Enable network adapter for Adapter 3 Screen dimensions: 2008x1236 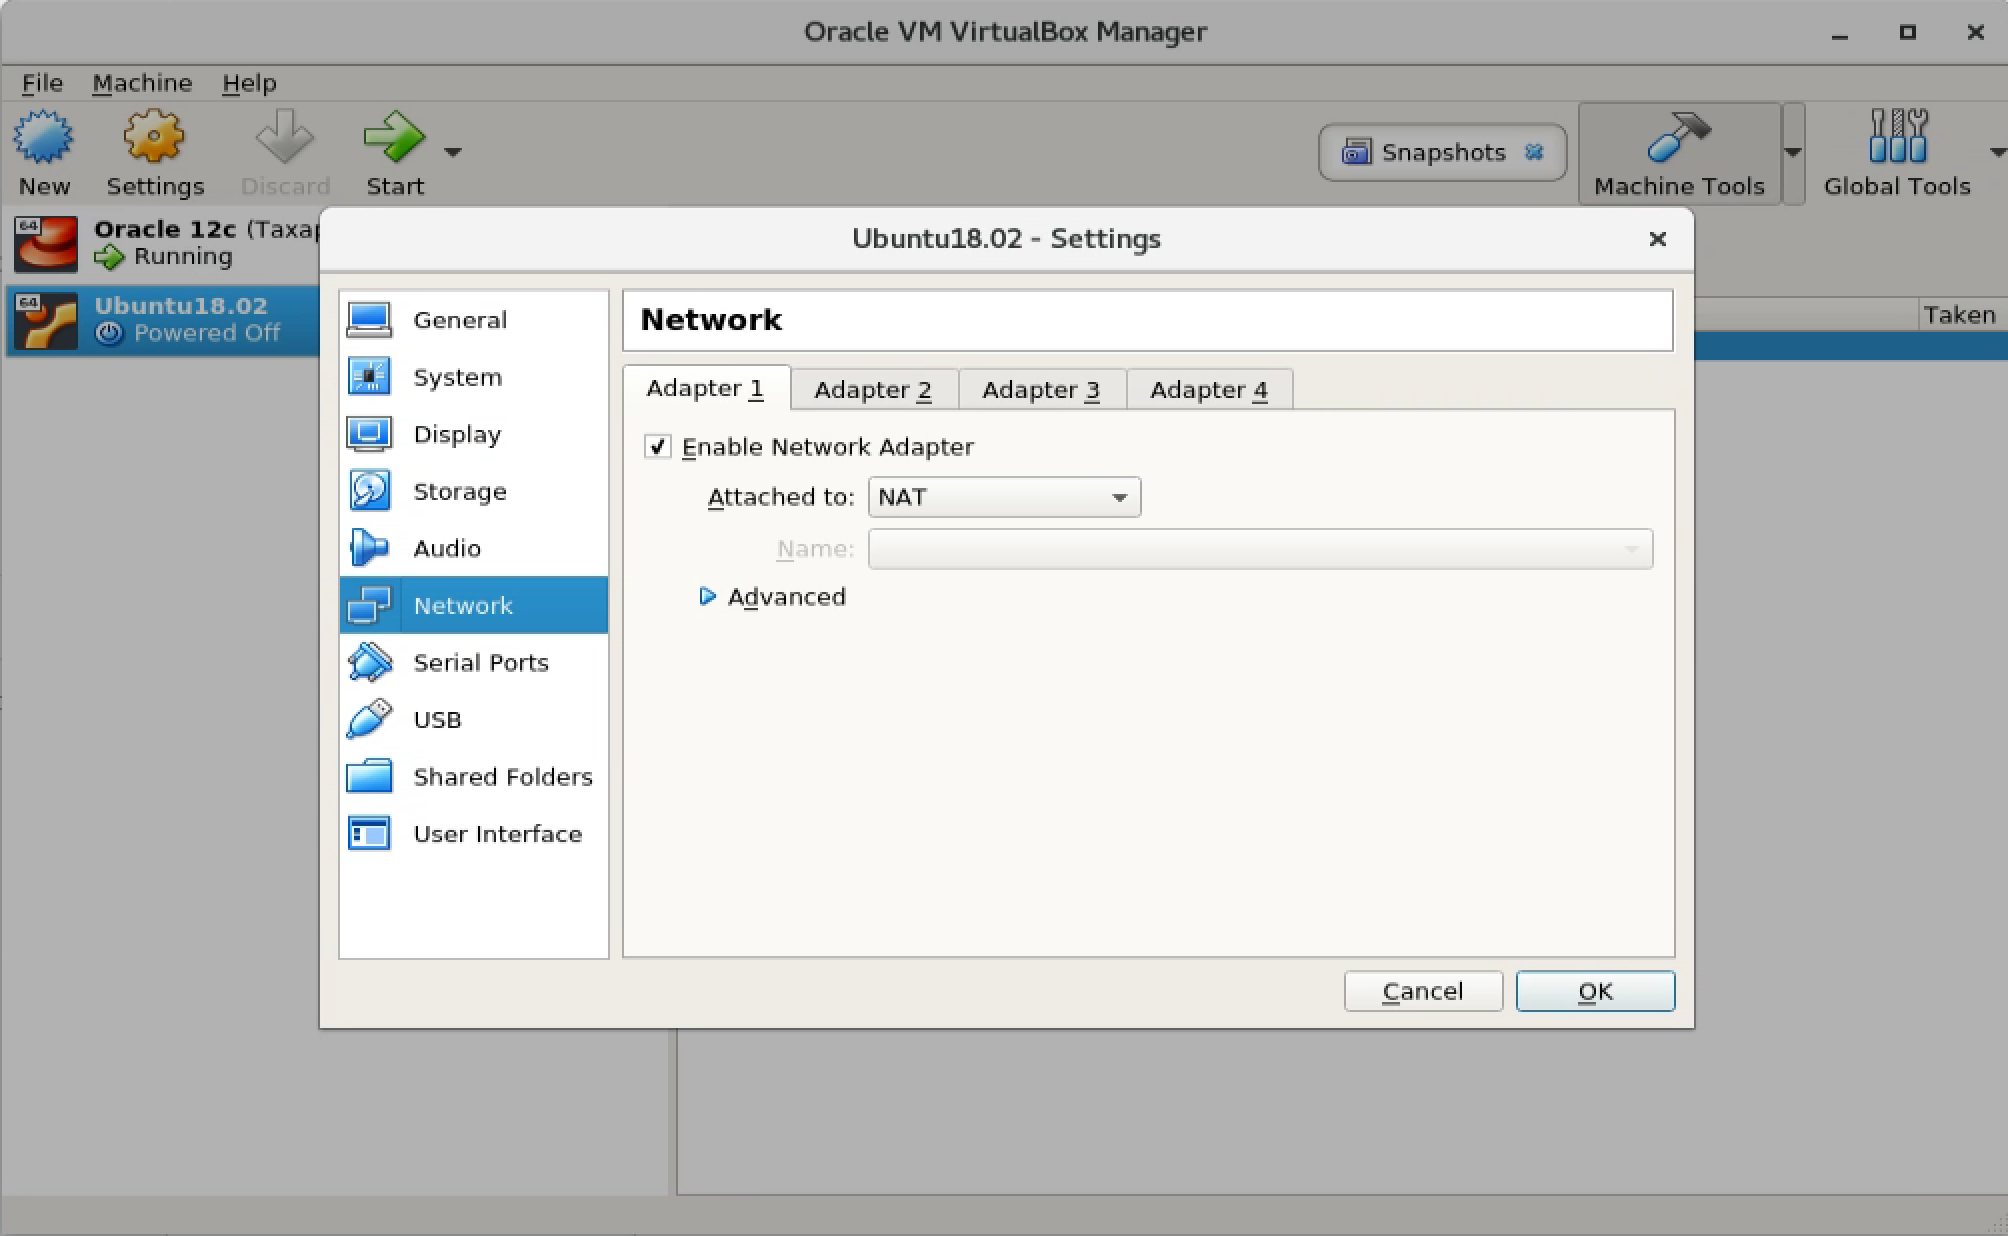[x=1041, y=389]
